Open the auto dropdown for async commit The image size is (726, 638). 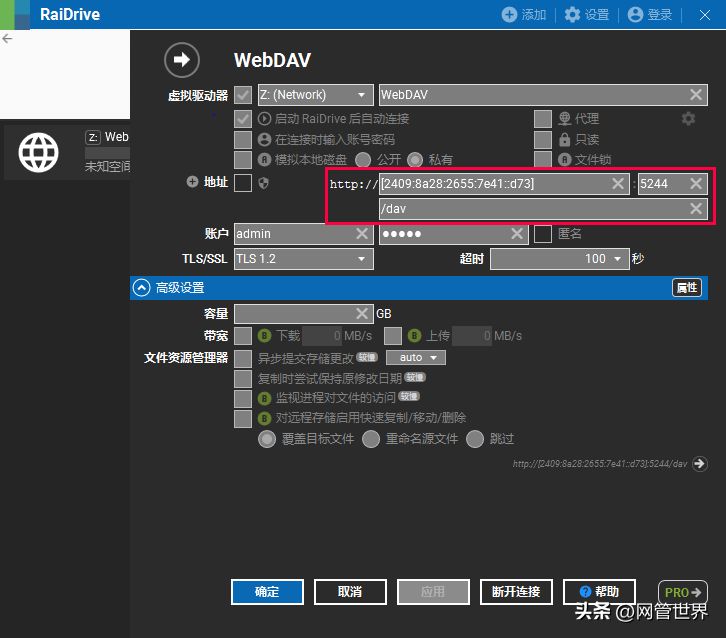(x=416, y=358)
